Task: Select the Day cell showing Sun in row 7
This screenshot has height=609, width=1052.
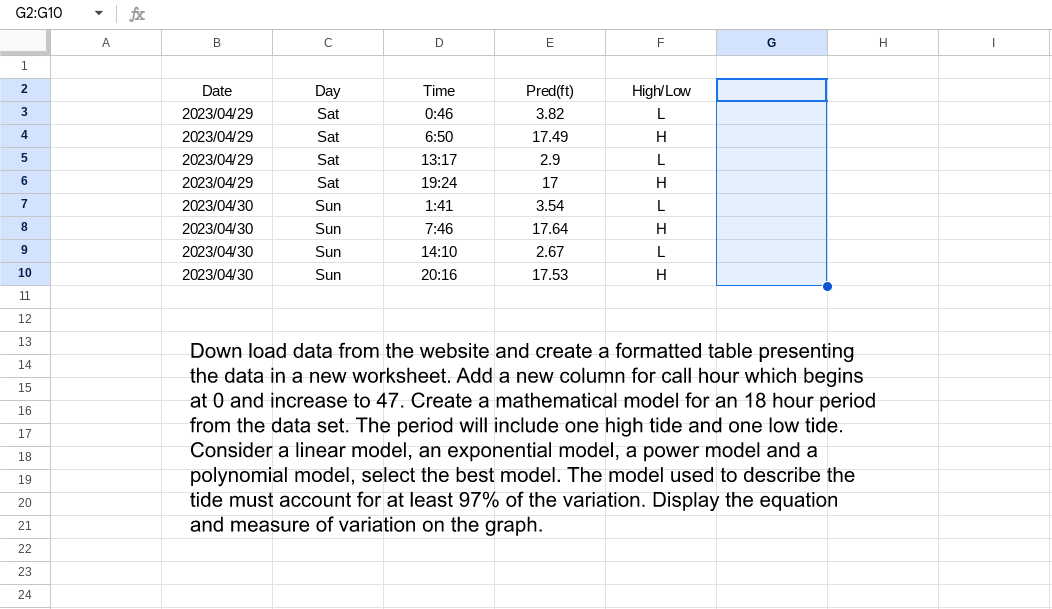Action: tap(327, 205)
